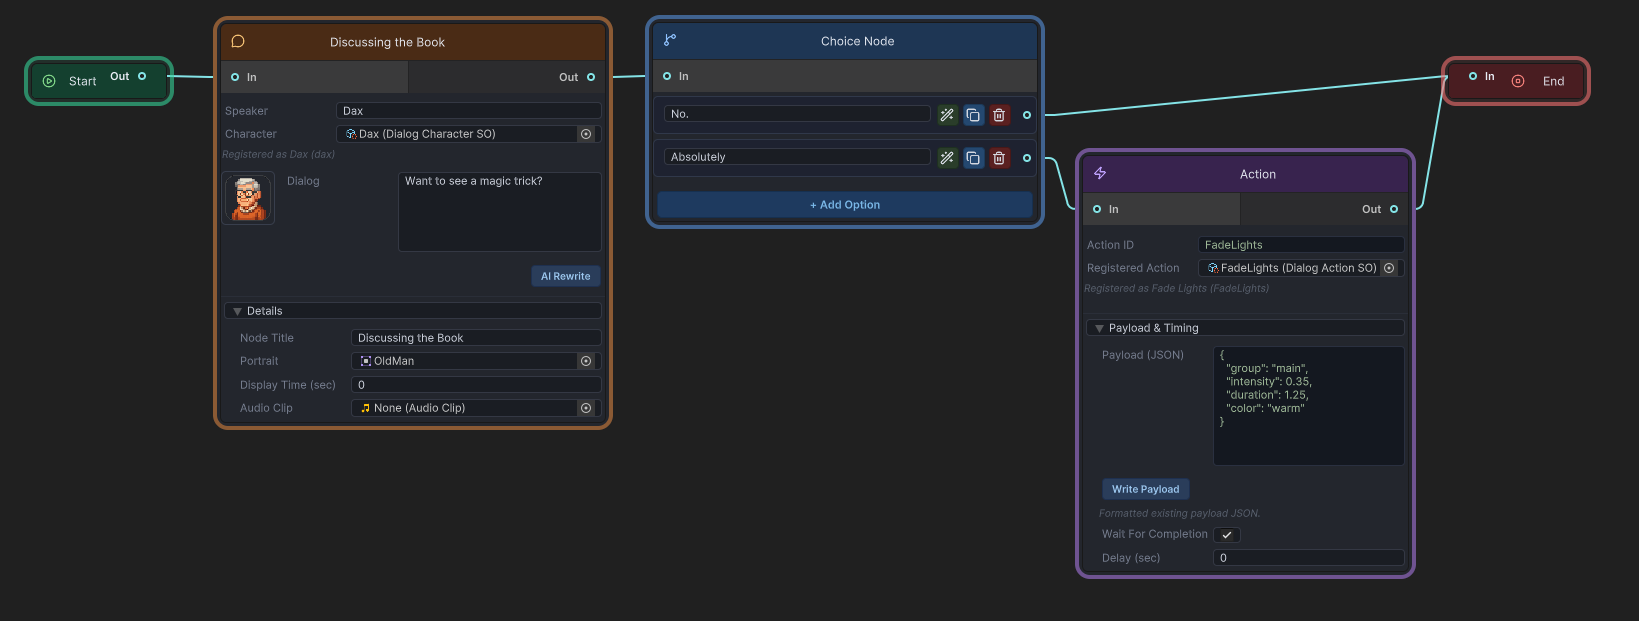Click 'Formatted existing payload JSON.' text

[1179, 514]
